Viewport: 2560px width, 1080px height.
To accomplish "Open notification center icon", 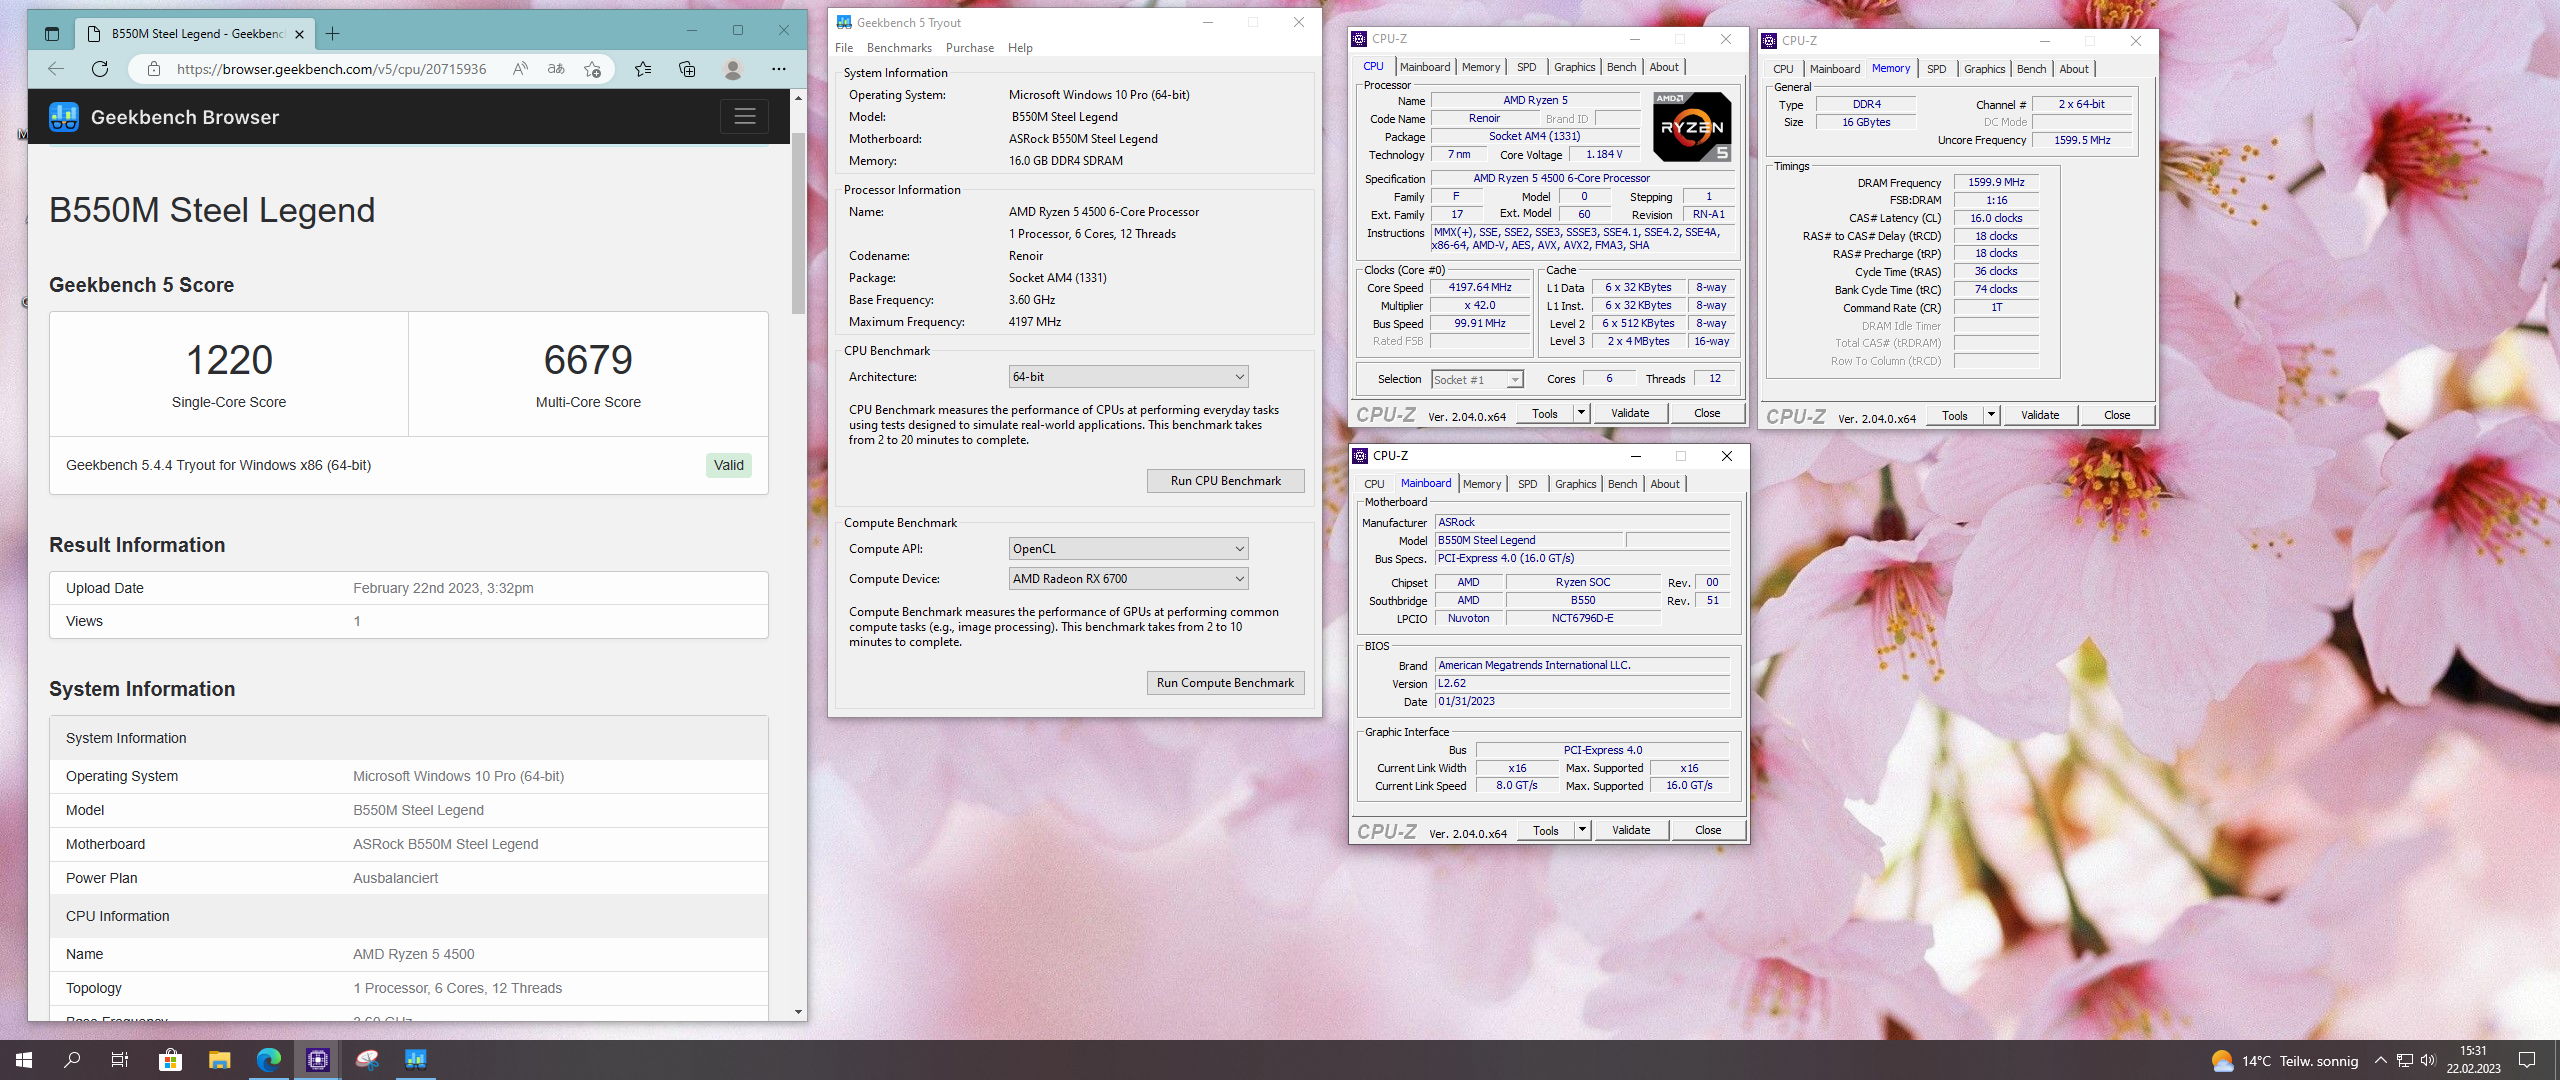I will point(2527,1061).
